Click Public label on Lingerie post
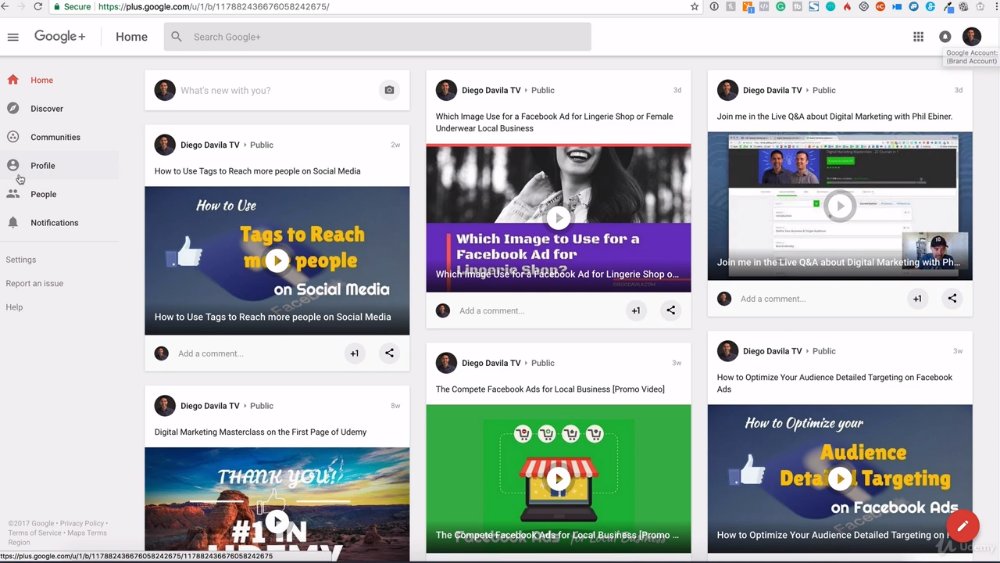1000x563 pixels. click(x=543, y=90)
